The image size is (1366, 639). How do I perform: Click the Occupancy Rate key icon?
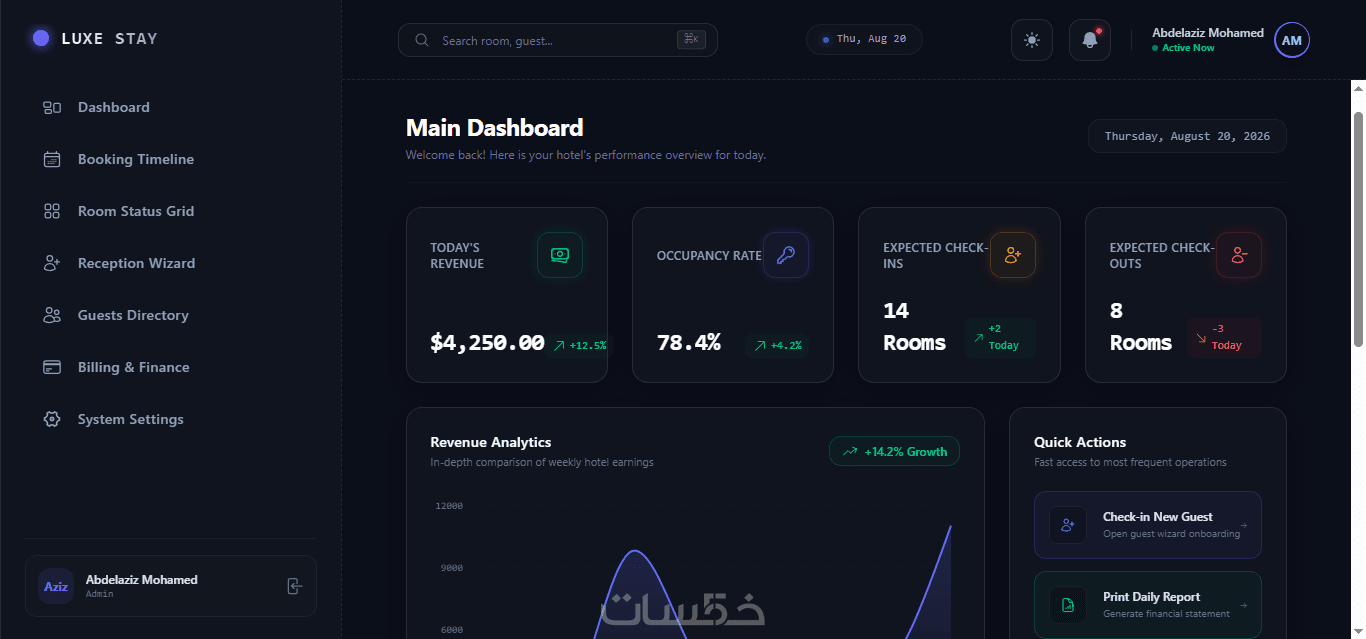[x=786, y=255]
